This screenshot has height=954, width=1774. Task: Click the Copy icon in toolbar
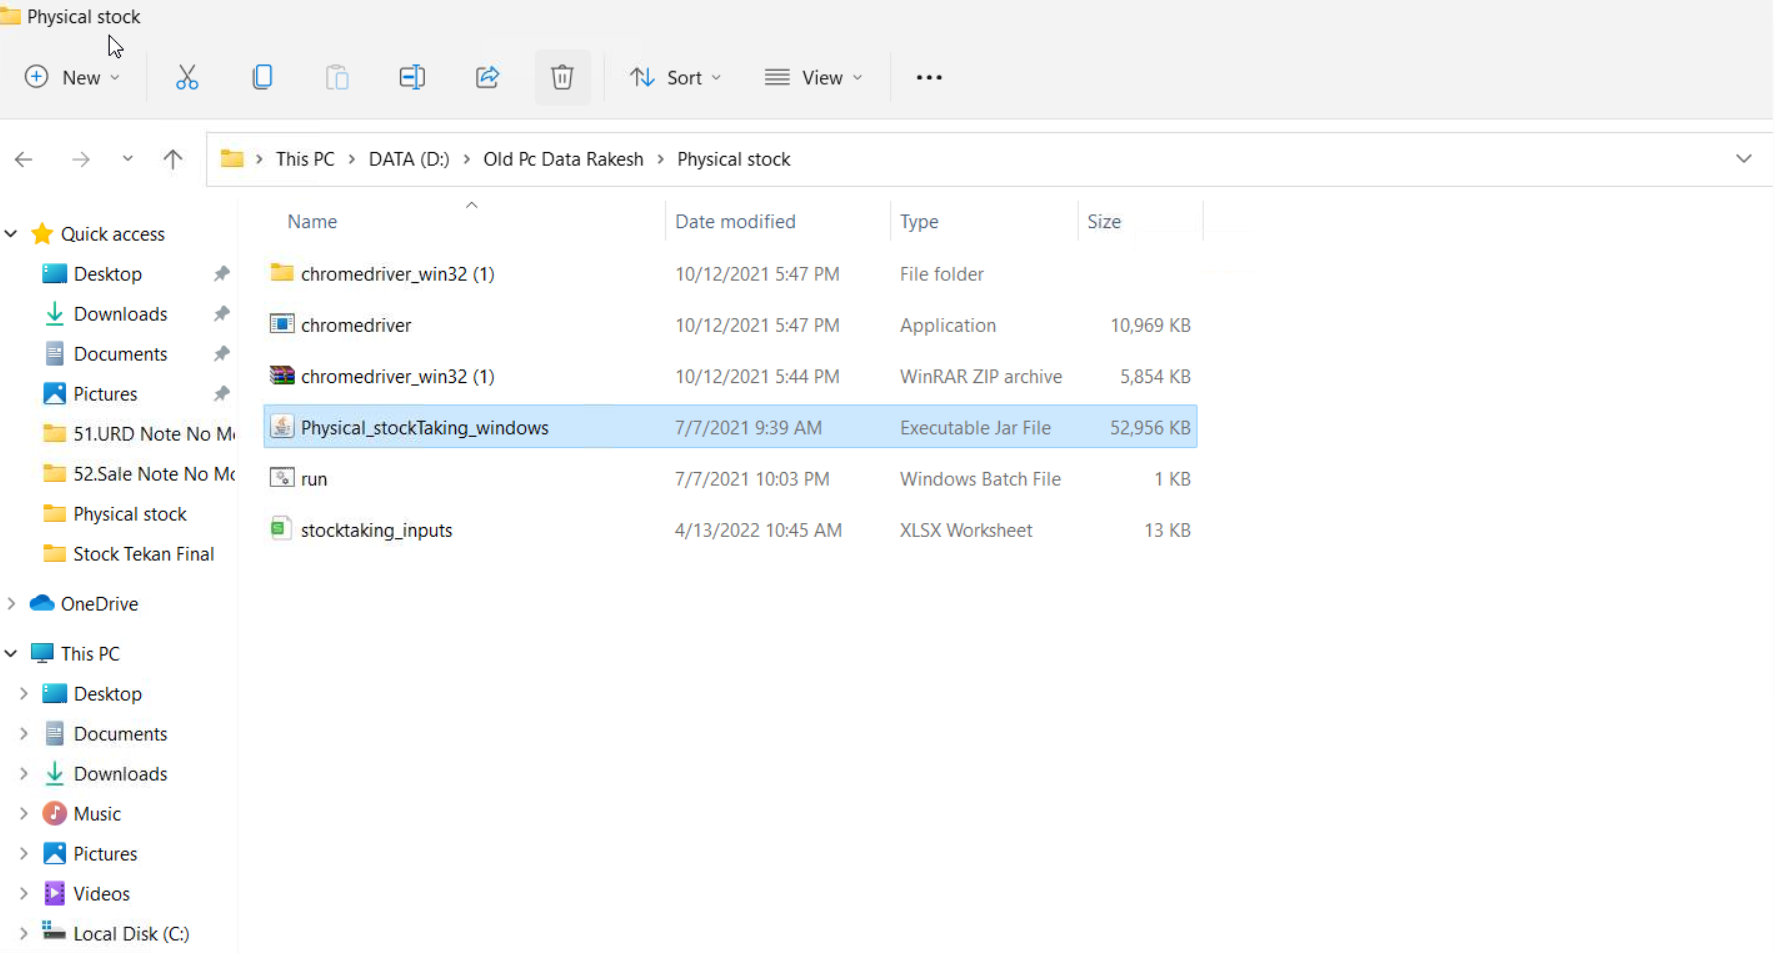[262, 77]
